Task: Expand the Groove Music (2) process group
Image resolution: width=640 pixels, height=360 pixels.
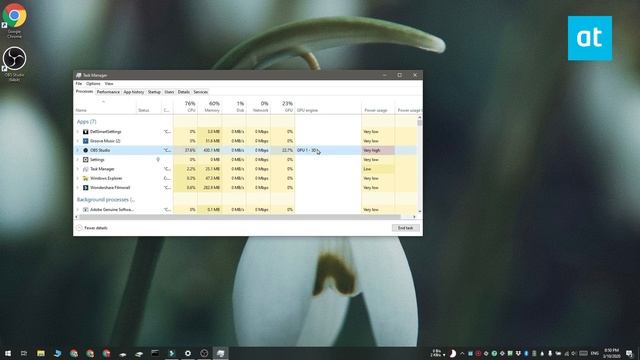Action: tap(78, 141)
